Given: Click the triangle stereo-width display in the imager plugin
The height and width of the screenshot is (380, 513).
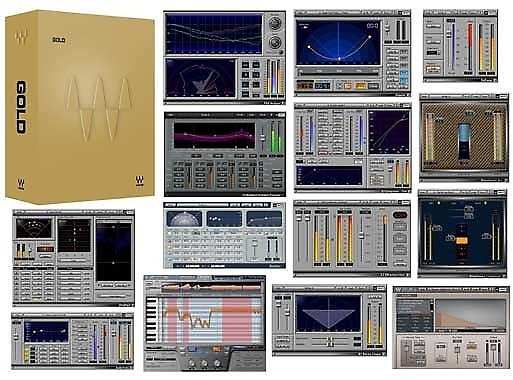Looking at the screenshot, I should (328, 314).
